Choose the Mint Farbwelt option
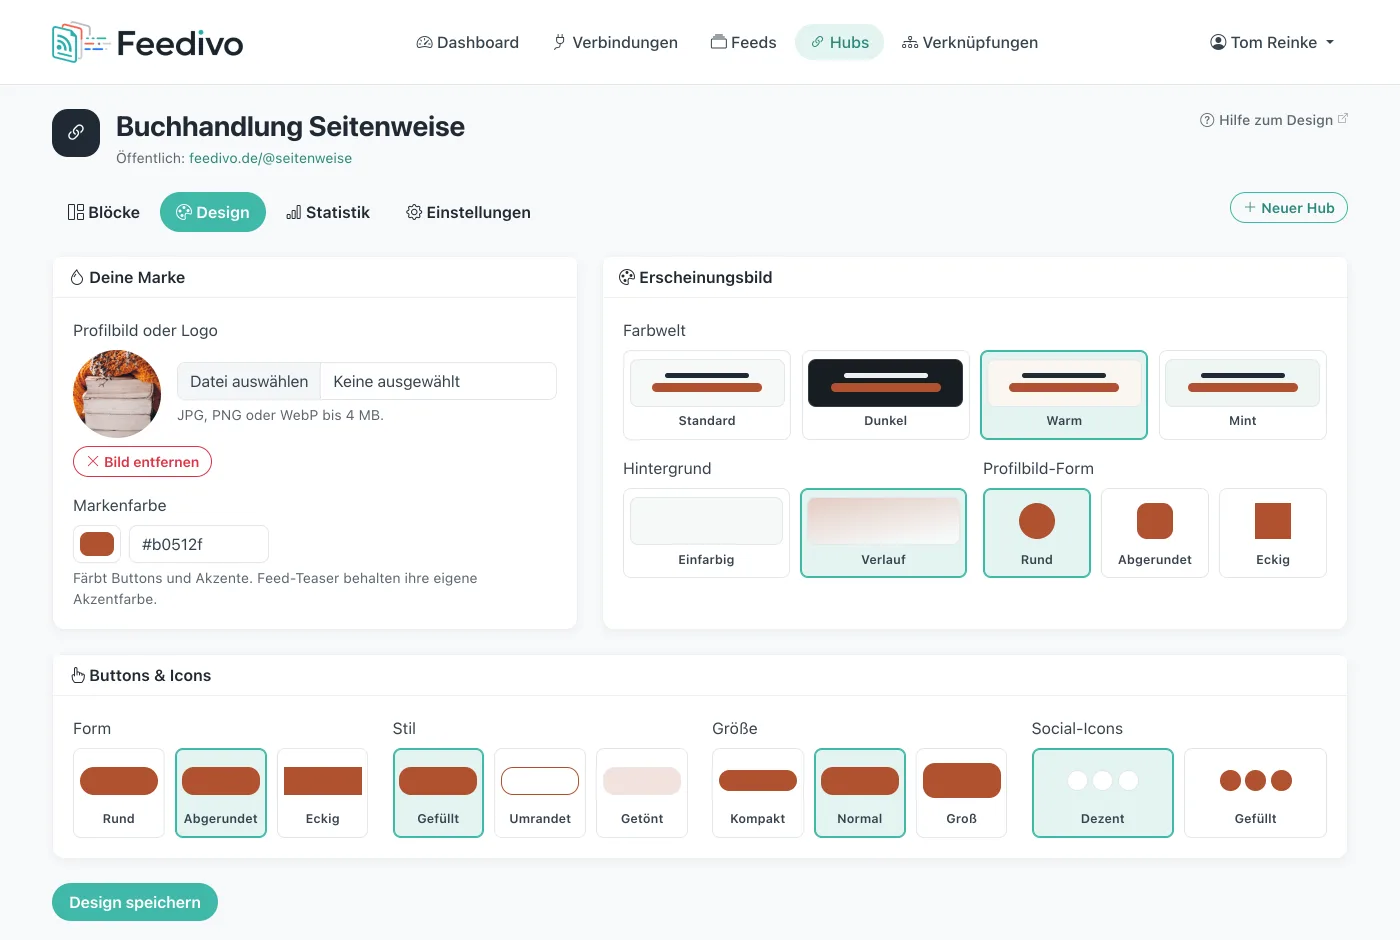The image size is (1400, 940). (x=1243, y=395)
